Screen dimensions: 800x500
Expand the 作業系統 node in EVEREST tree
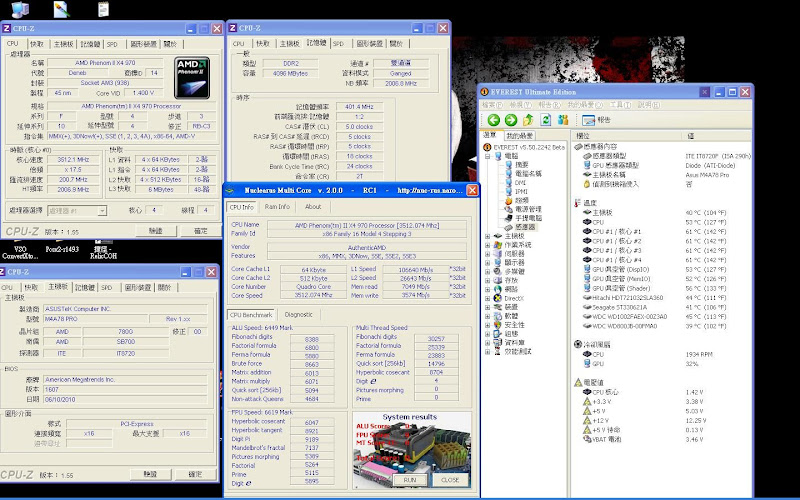(487, 244)
